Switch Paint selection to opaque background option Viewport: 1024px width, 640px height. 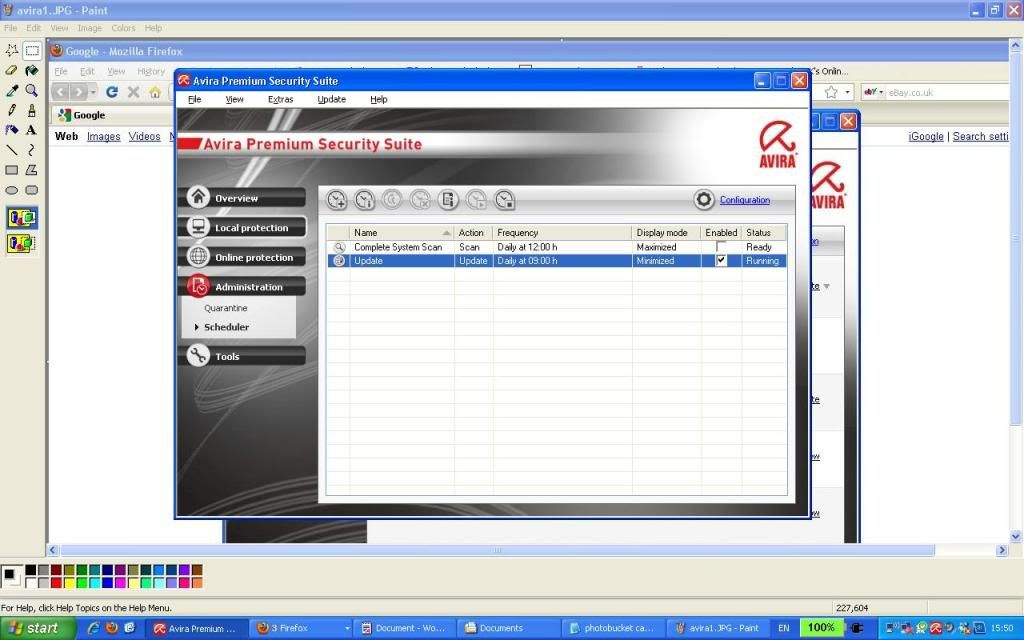pos(22,217)
